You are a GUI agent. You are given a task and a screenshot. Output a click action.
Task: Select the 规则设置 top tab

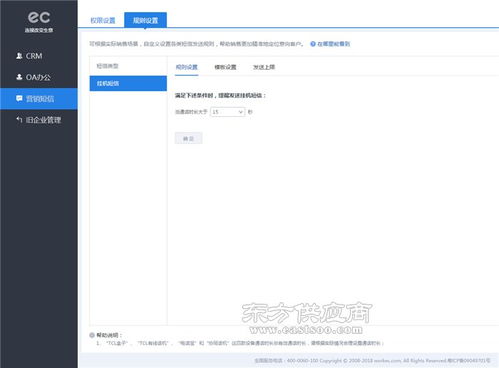(x=145, y=20)
